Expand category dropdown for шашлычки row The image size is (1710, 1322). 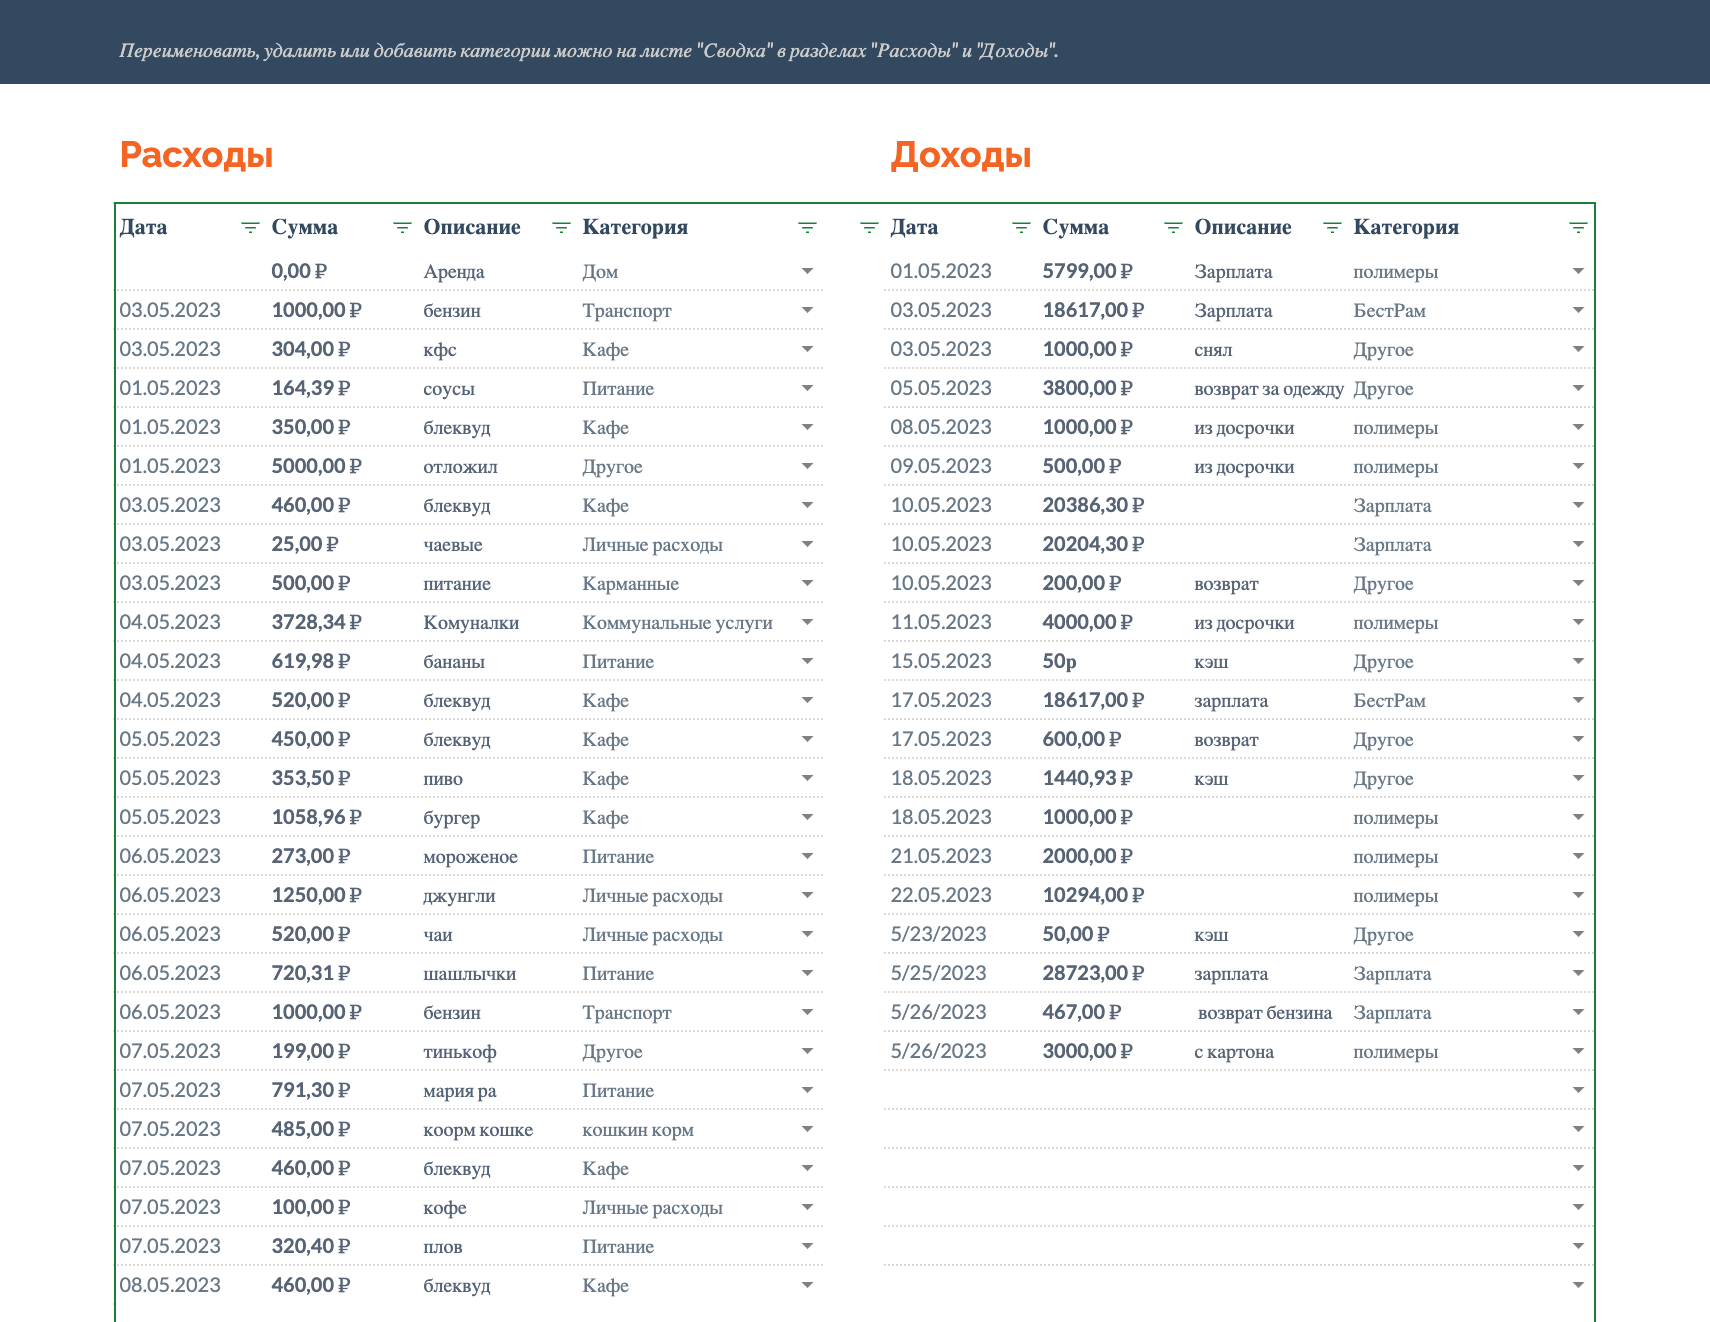tap(807, 973)
